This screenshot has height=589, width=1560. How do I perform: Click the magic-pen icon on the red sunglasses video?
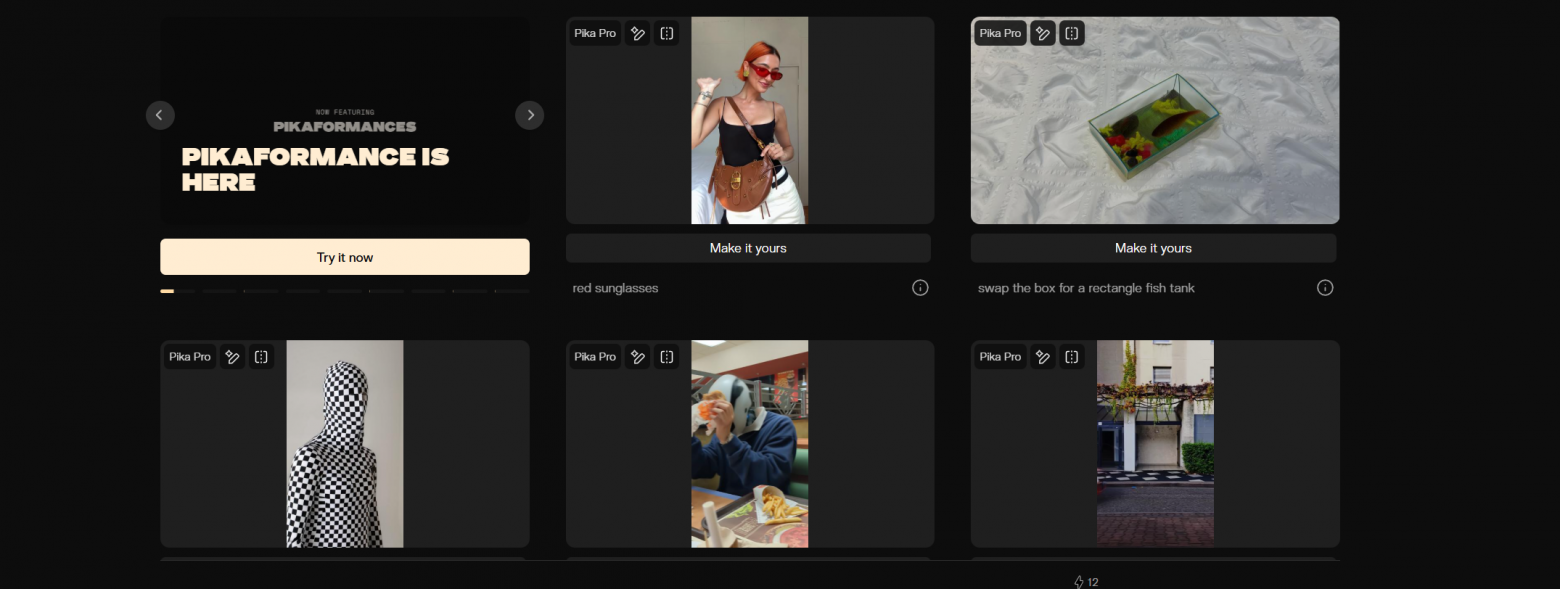coord(637,33)
